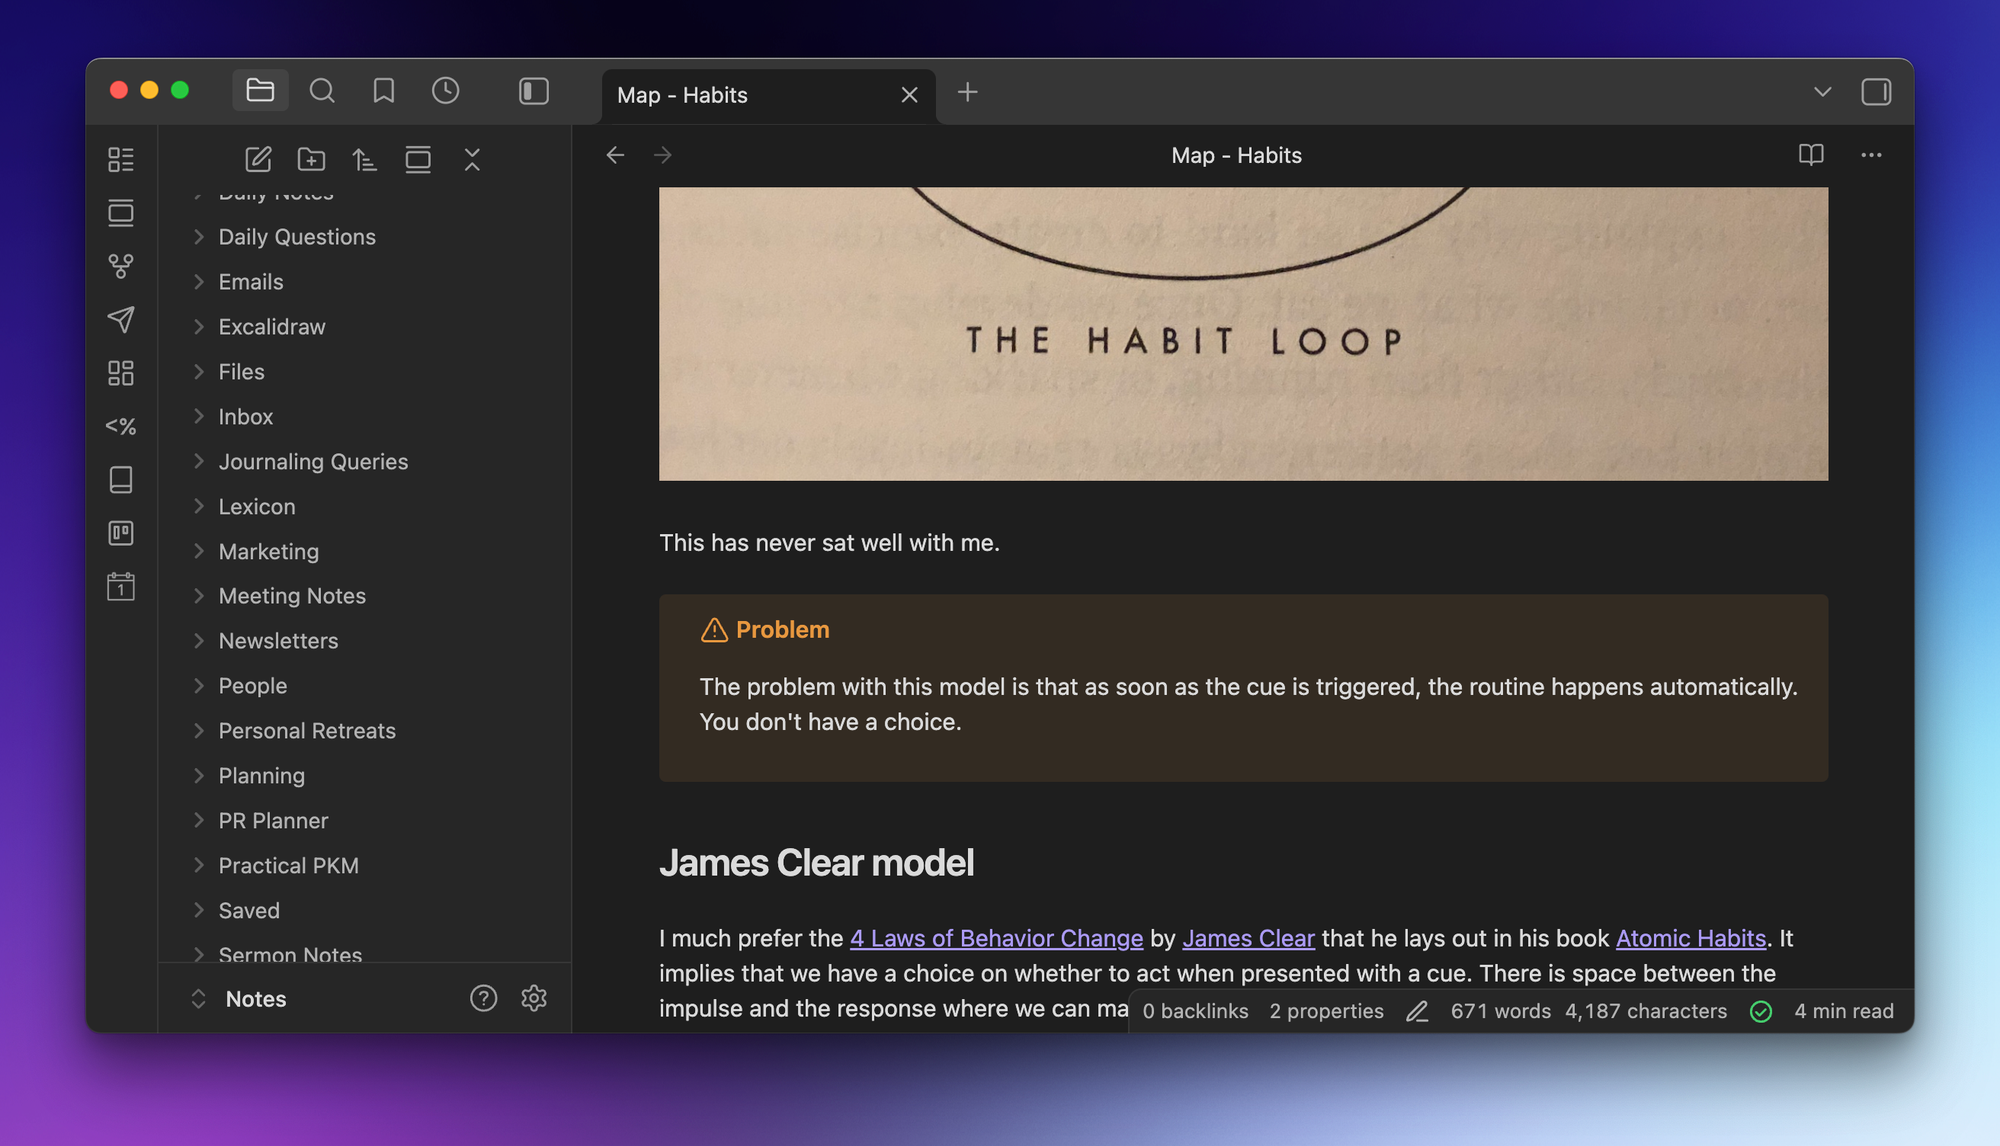Click the top ribbon list-layout icon
Viewport: 2000px width, 1146px height.
(x=121, y=159)
